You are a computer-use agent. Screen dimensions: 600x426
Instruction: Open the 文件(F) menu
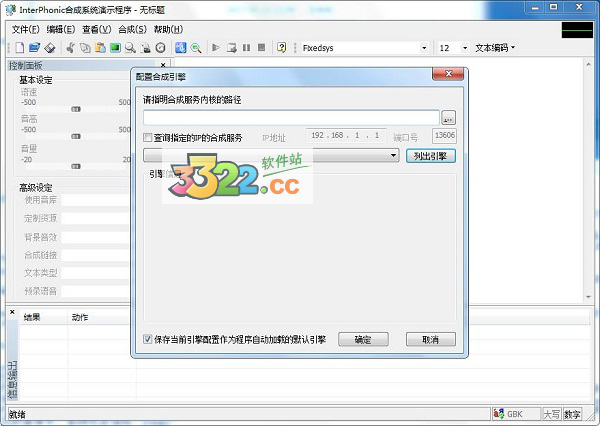[x=26, y=29]
